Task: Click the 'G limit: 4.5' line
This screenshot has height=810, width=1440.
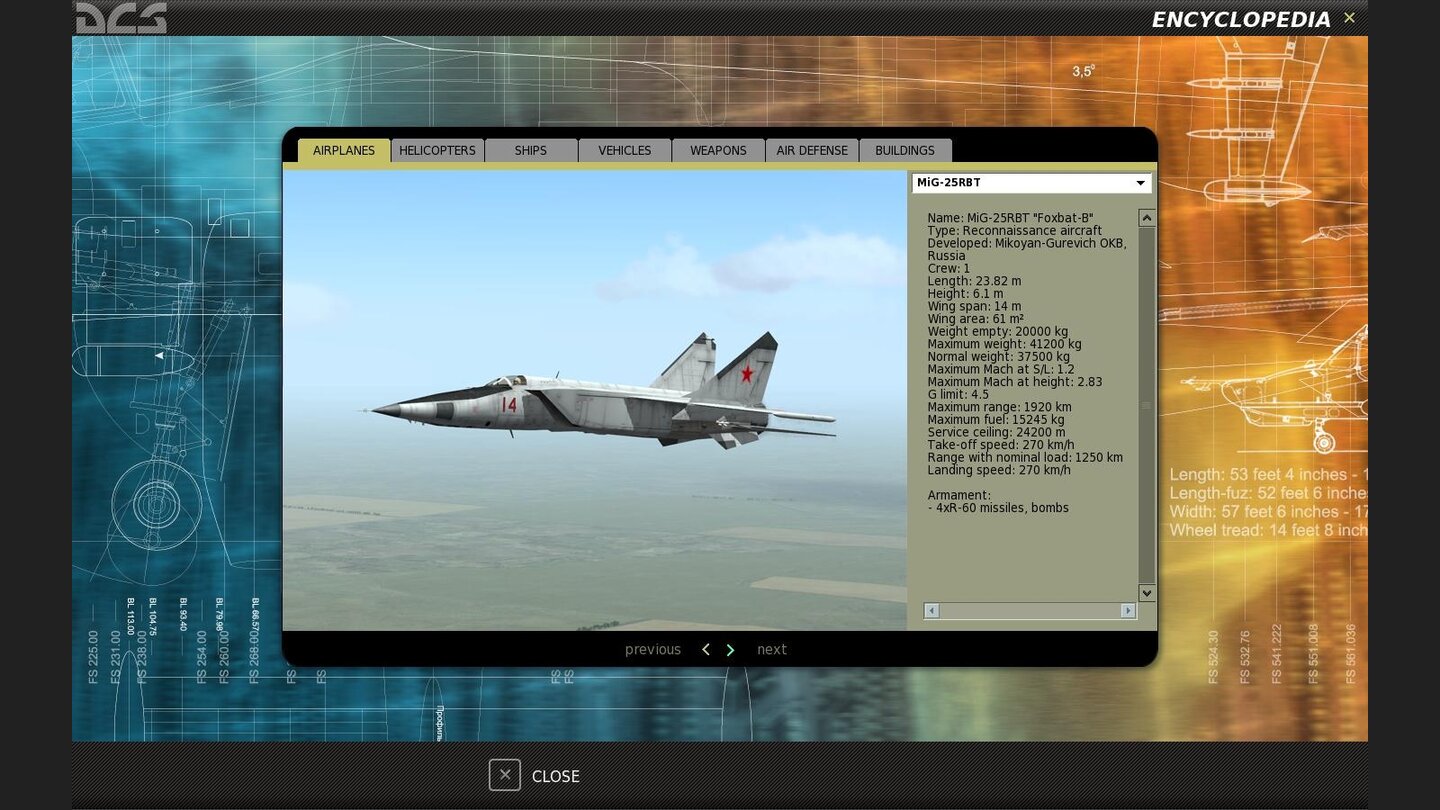Action: tap(959, 395)
